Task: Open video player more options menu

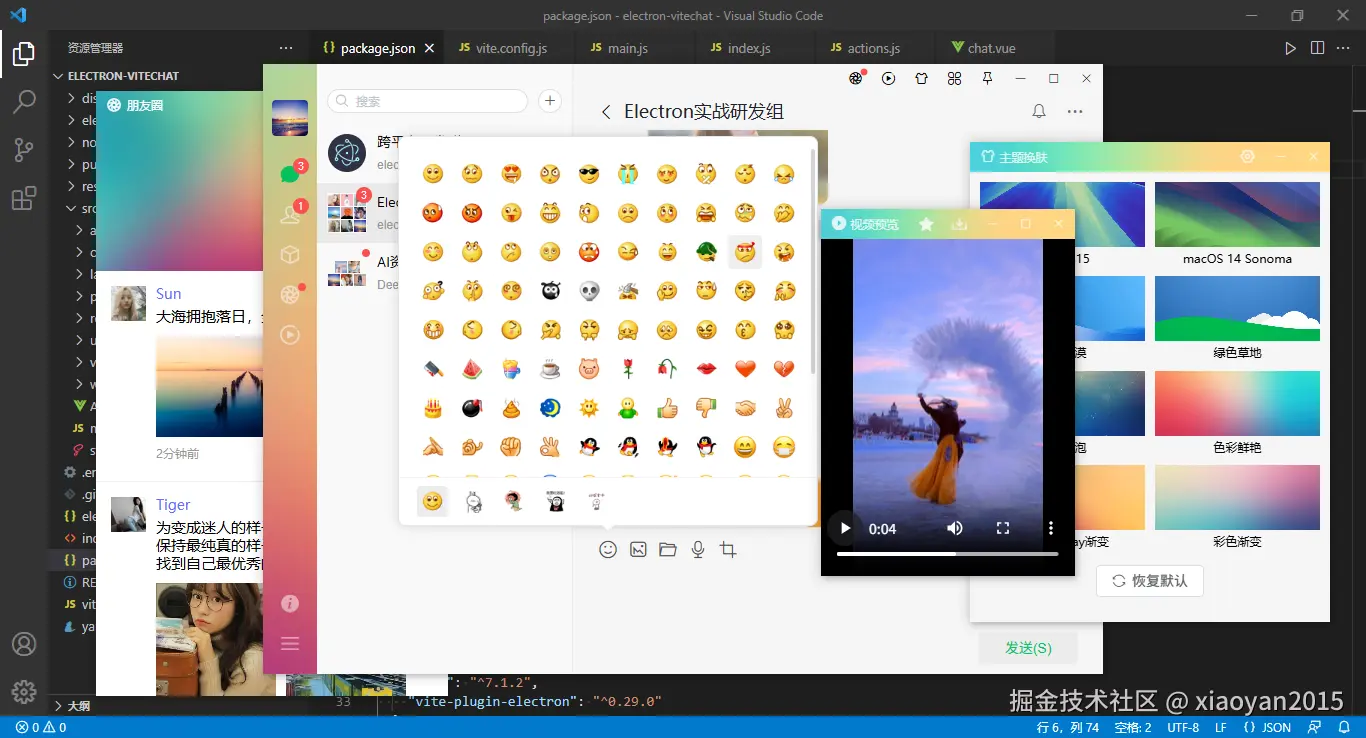Action: (x=1051, y=528)
